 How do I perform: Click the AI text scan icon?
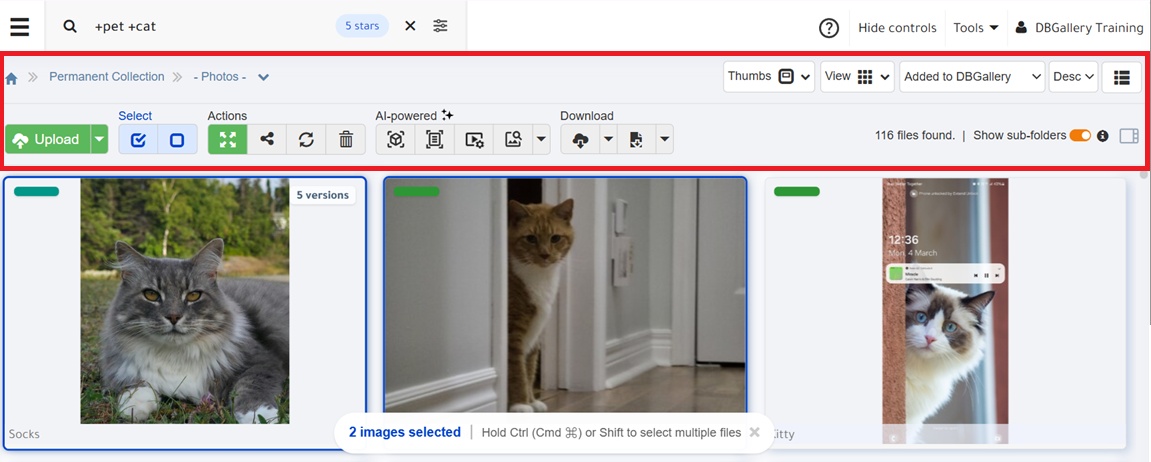click(x=434, y=140)
